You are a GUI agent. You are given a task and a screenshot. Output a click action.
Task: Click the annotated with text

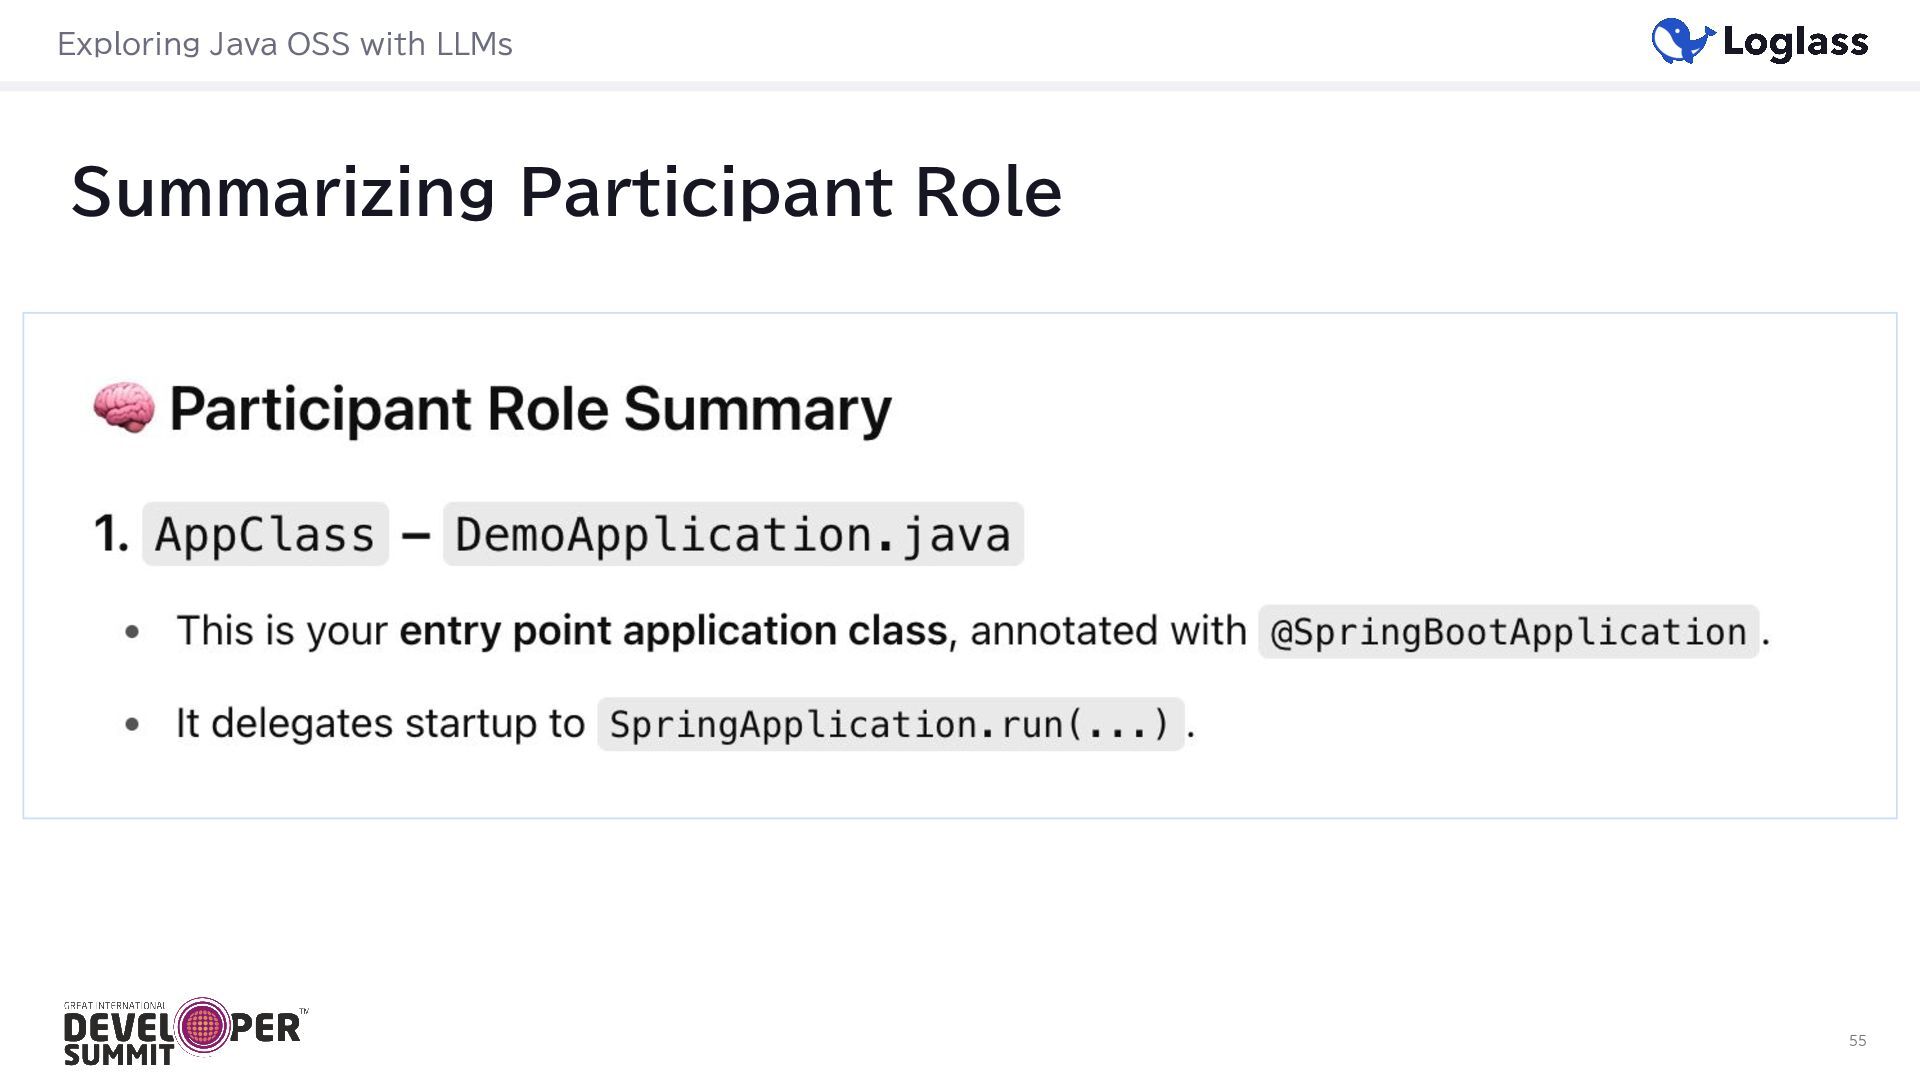1108,631
